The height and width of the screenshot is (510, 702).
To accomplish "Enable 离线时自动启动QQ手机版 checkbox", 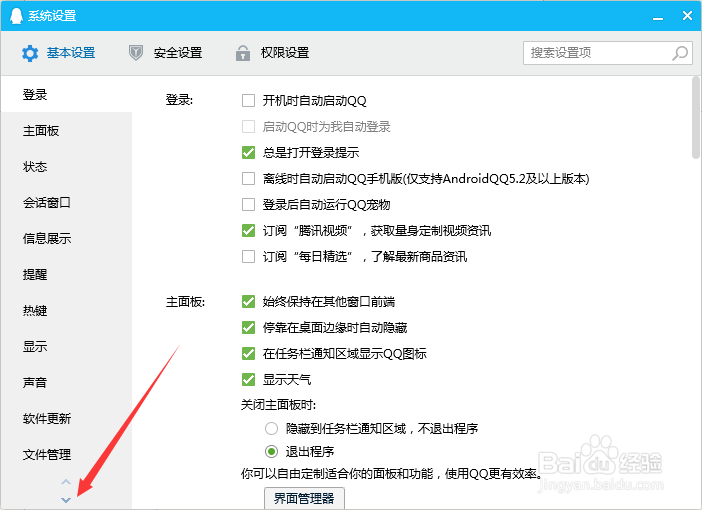I will tap(248, 179).
